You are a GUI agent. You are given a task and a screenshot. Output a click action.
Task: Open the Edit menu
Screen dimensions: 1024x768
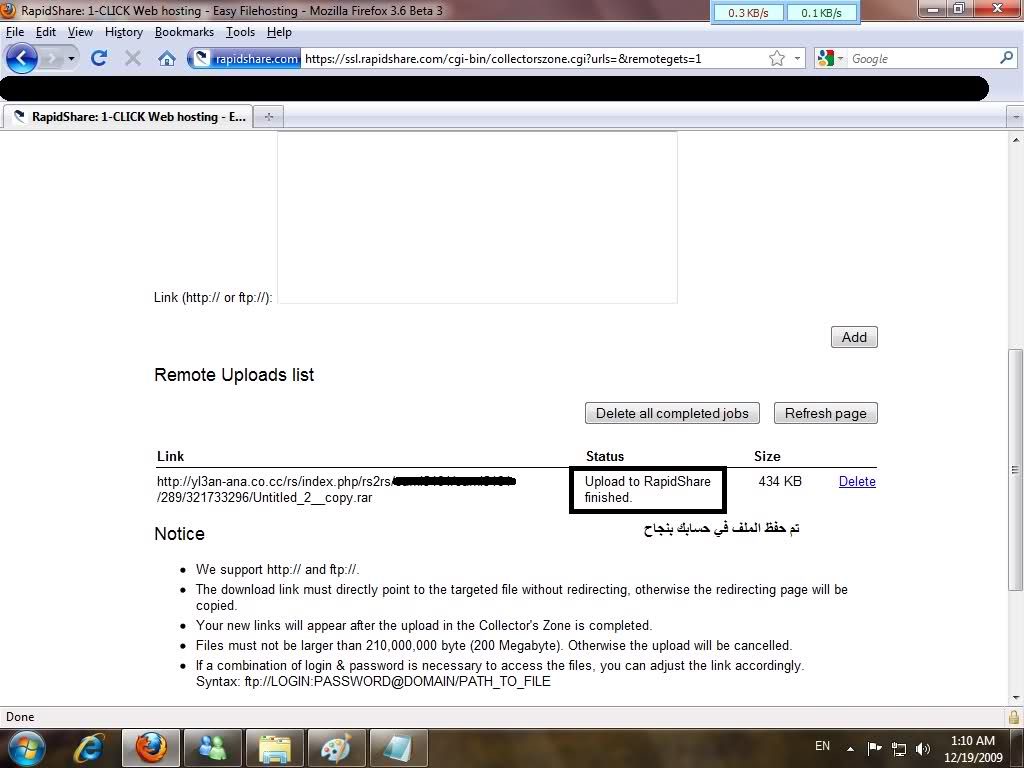[46, 32]
